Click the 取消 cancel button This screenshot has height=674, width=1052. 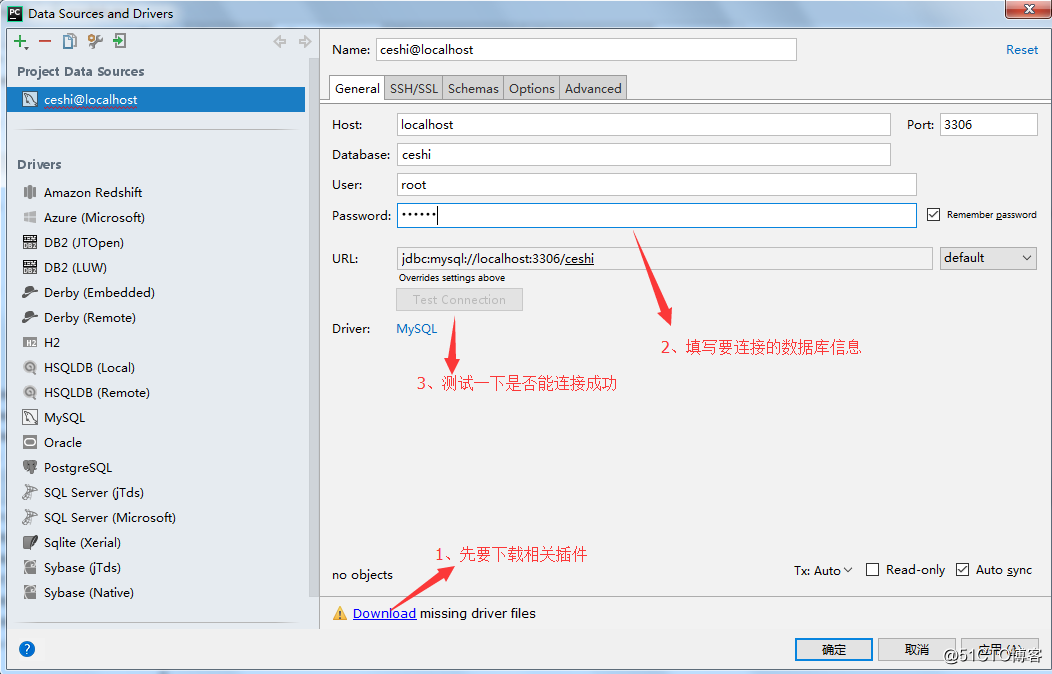coord(916,649)
